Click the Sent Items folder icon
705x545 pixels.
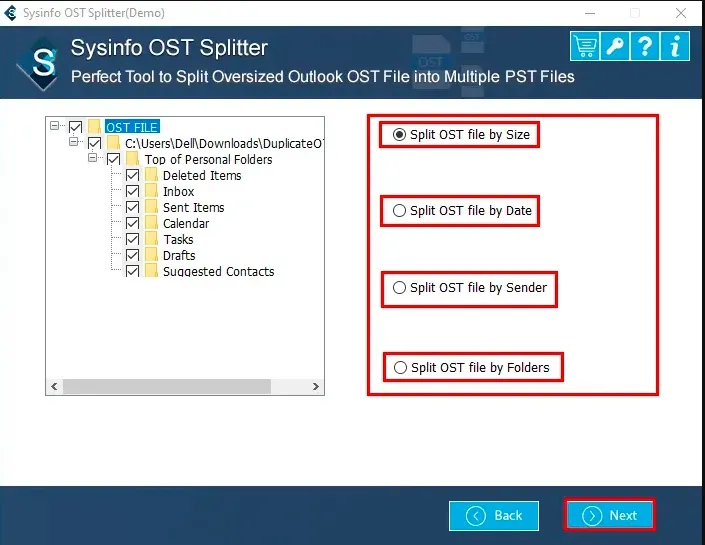pos(152,207)
